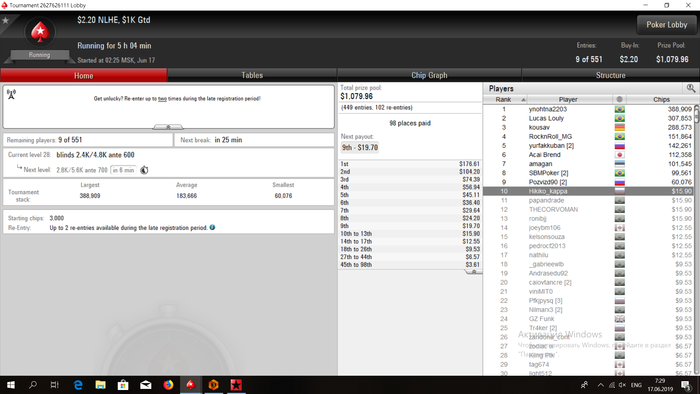Image resolution: width=700 pixels, height=394 pixels.
Task: Click the network icon in tray
Action: point(612,385)
